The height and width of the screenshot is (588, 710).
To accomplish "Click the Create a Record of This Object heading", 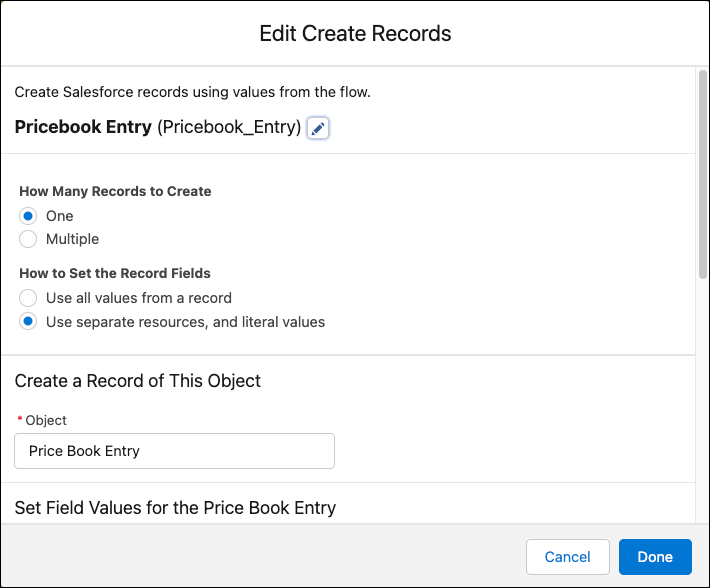I will 137,381.
